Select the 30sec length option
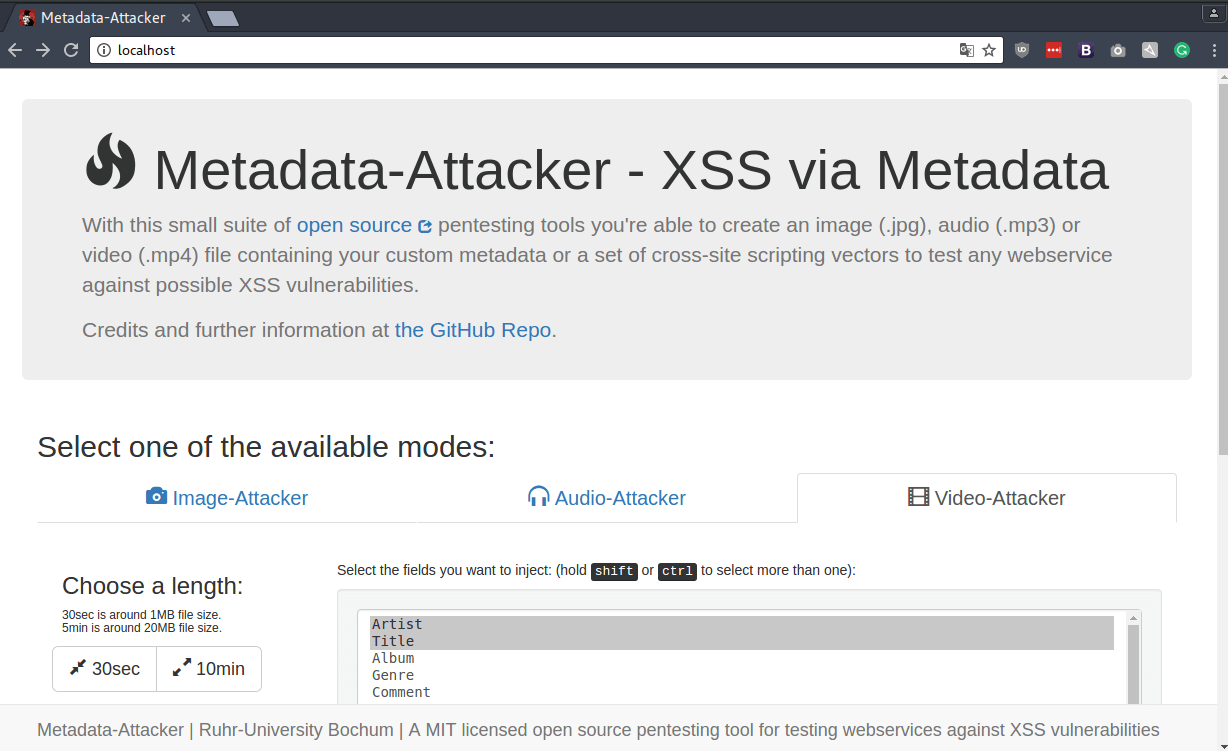 [x=105, y=669]
